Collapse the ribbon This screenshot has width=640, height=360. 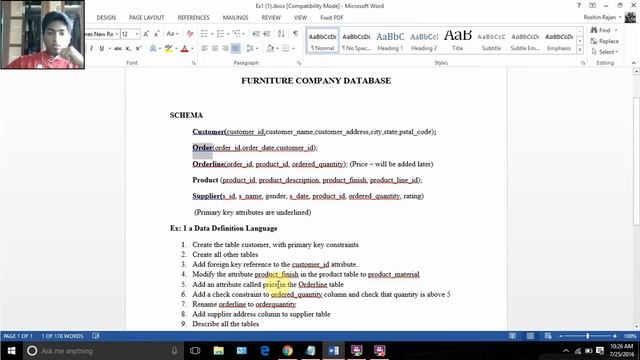[633, 63]
